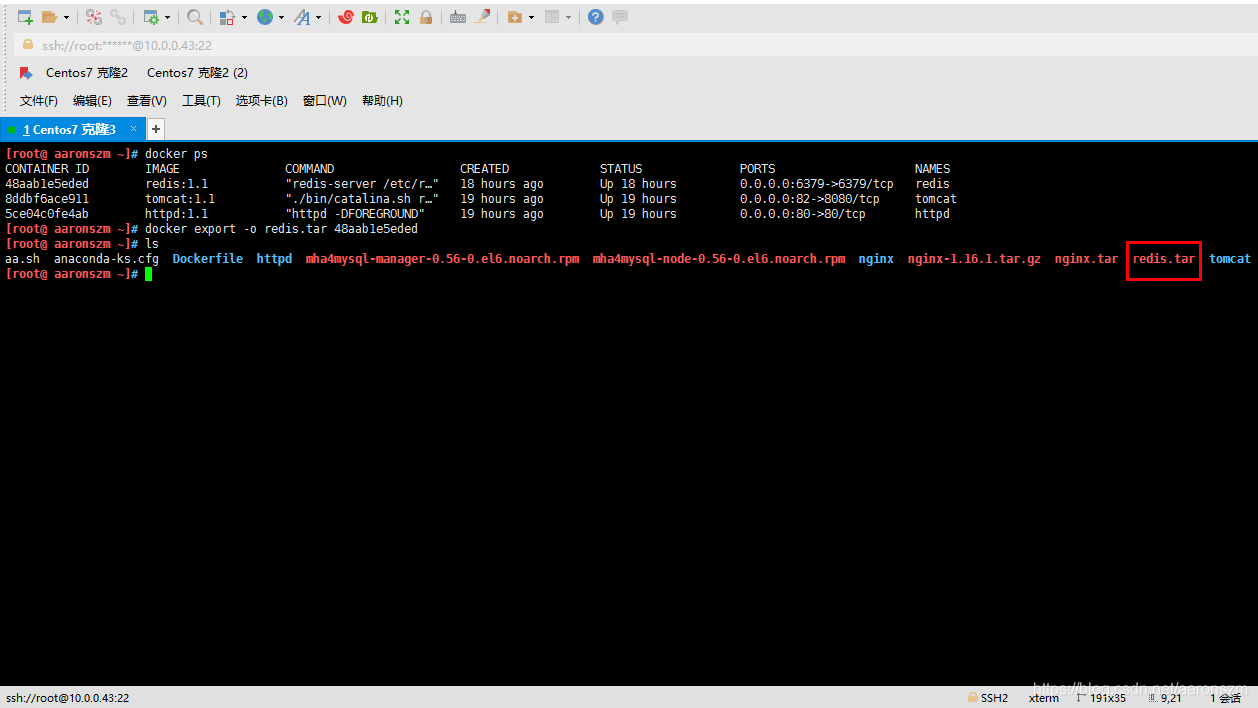Click container ID '5ce04c0fe4ab' in docker ps
This screenshot has height=708, width=1258.
(x=47, y=214)
